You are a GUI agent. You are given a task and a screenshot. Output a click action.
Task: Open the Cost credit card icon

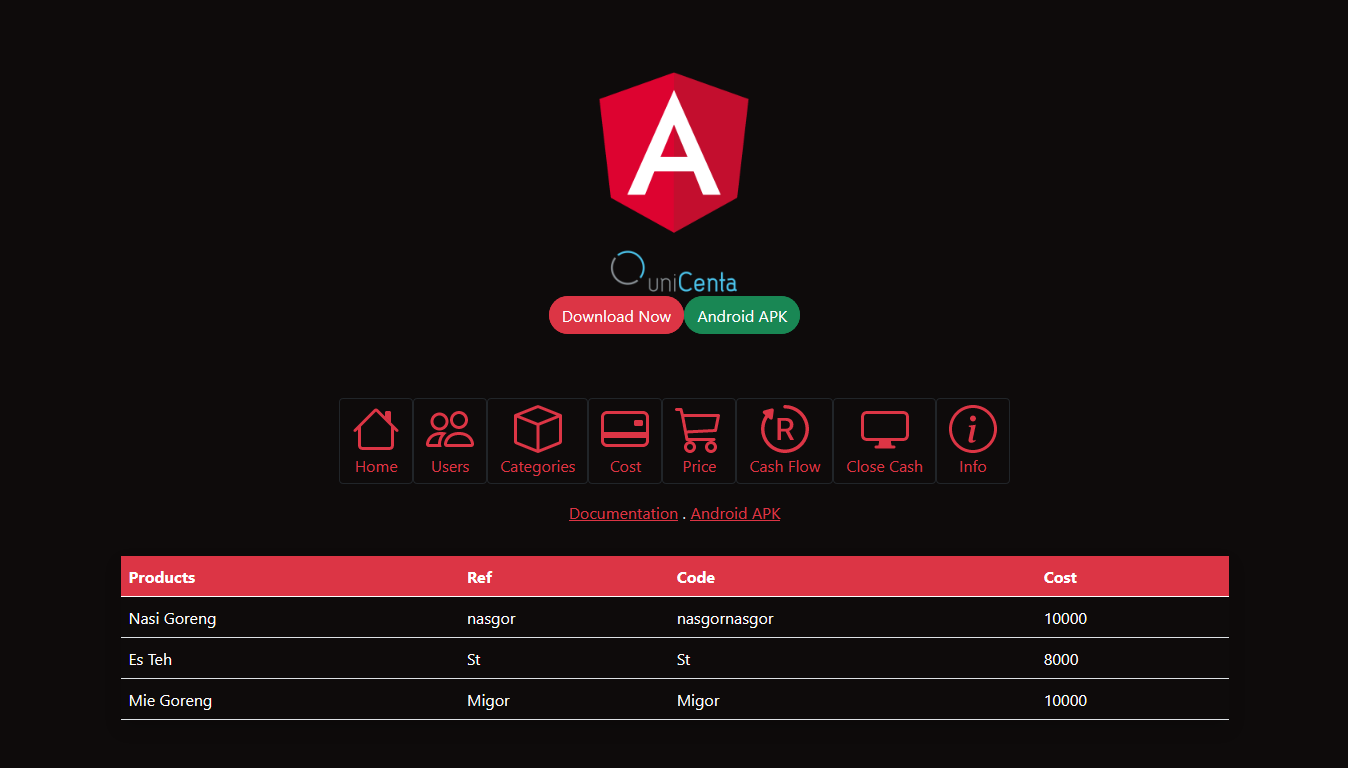point(625,430)
